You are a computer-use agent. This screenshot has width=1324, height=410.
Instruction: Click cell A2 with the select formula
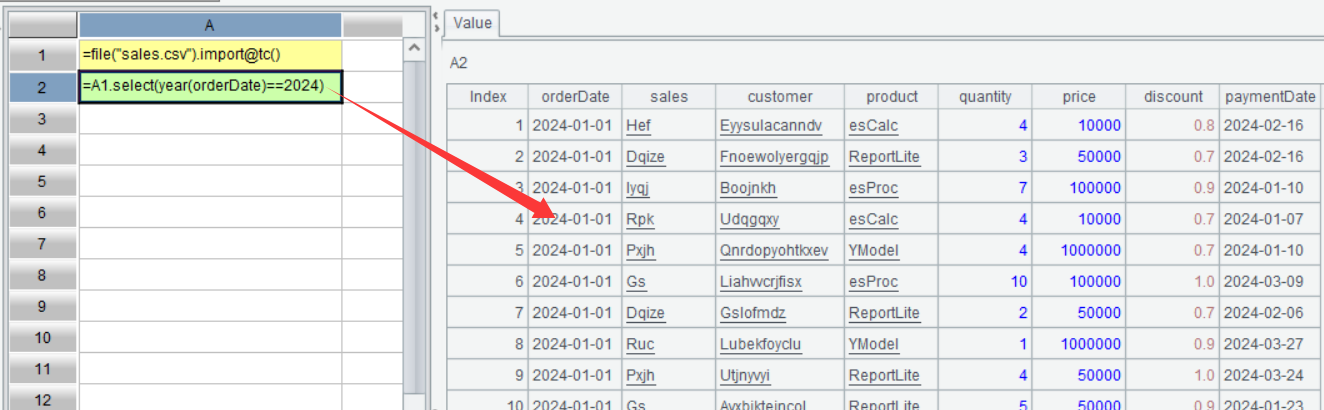pyautogui.click(x=209, y=87)
